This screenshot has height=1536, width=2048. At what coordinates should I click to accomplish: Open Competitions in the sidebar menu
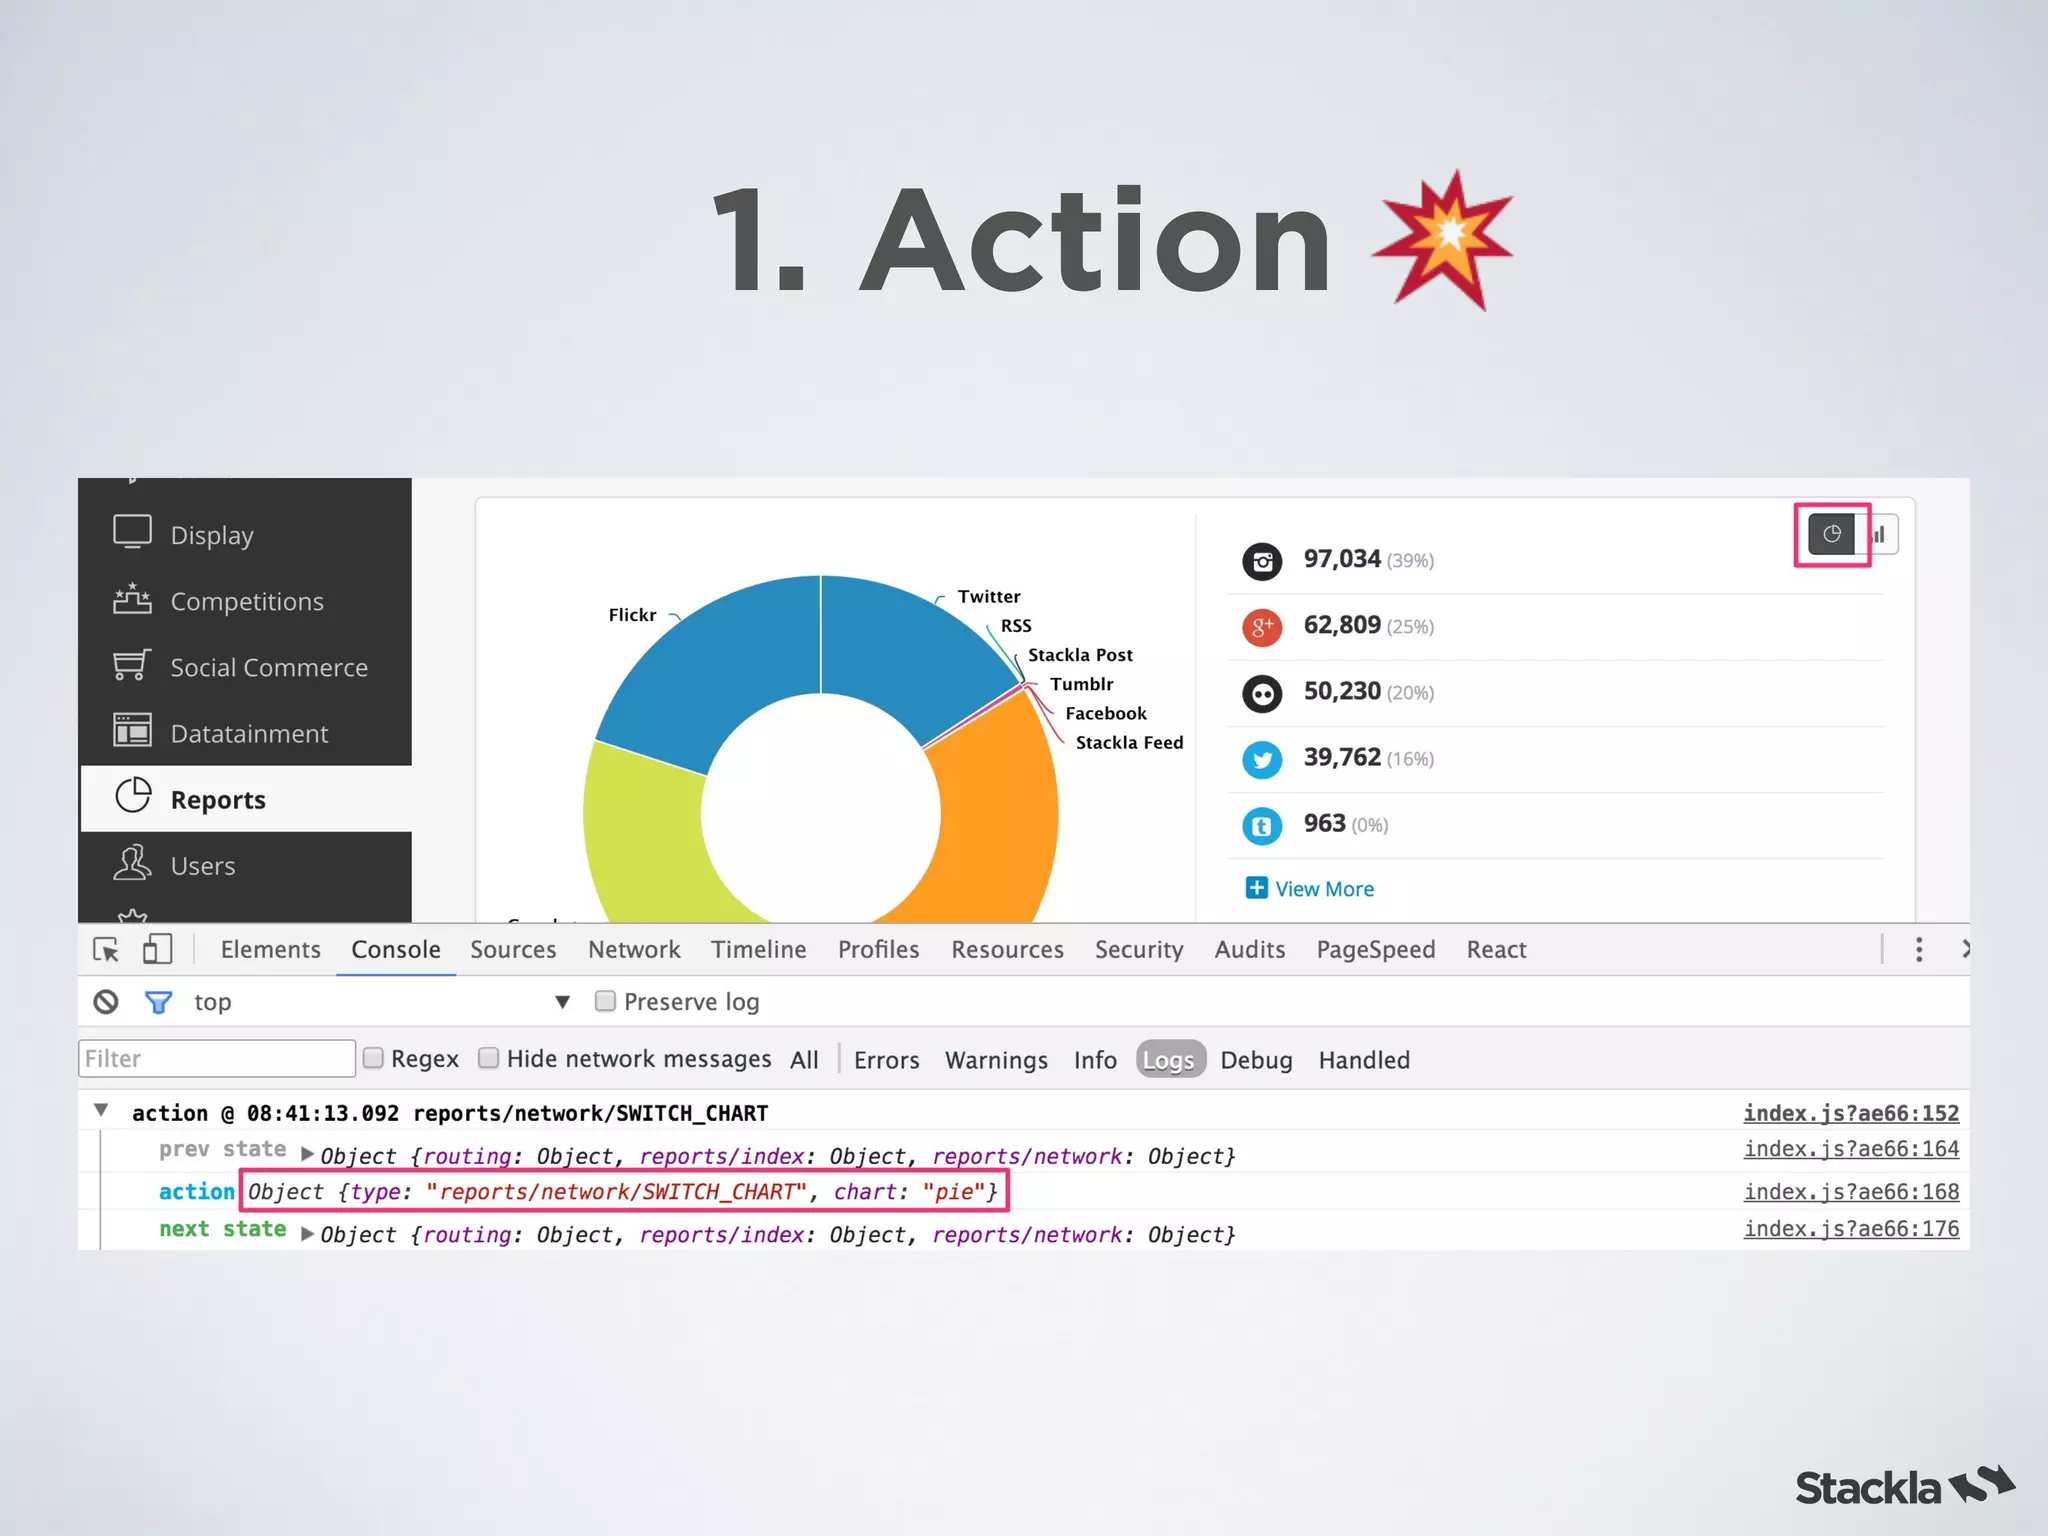(245, 600)
